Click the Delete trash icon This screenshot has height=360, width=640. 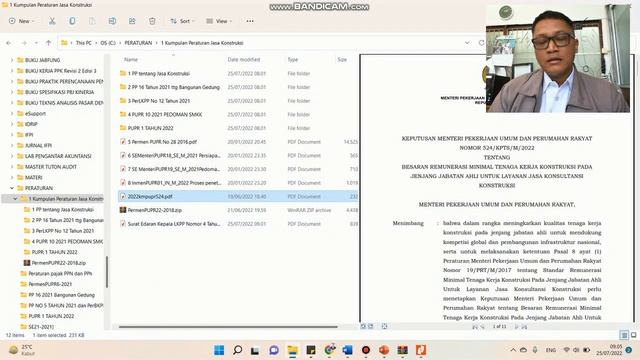click(152, 21)
